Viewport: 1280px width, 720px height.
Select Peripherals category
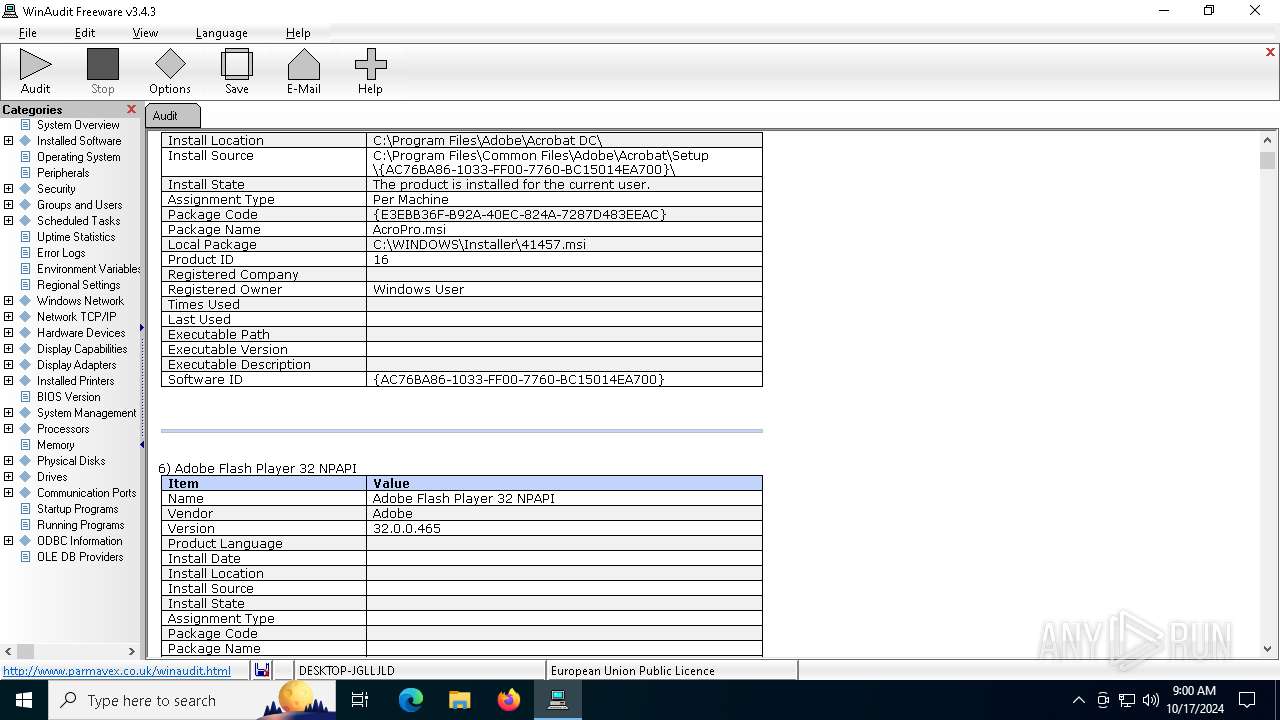(63, 173)
